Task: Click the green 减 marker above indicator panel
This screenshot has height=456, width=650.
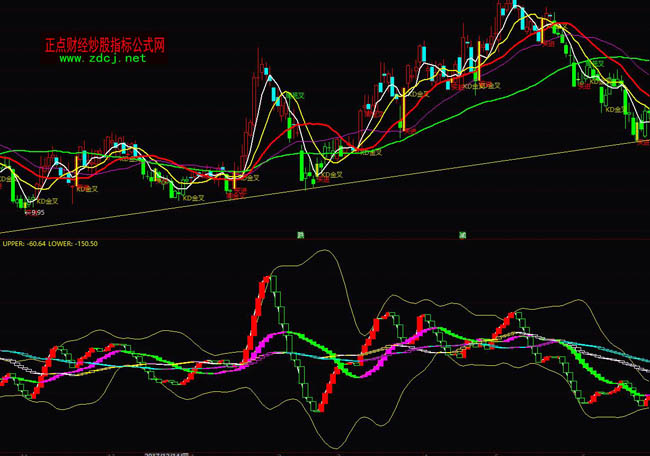Action: click(462, 234)
